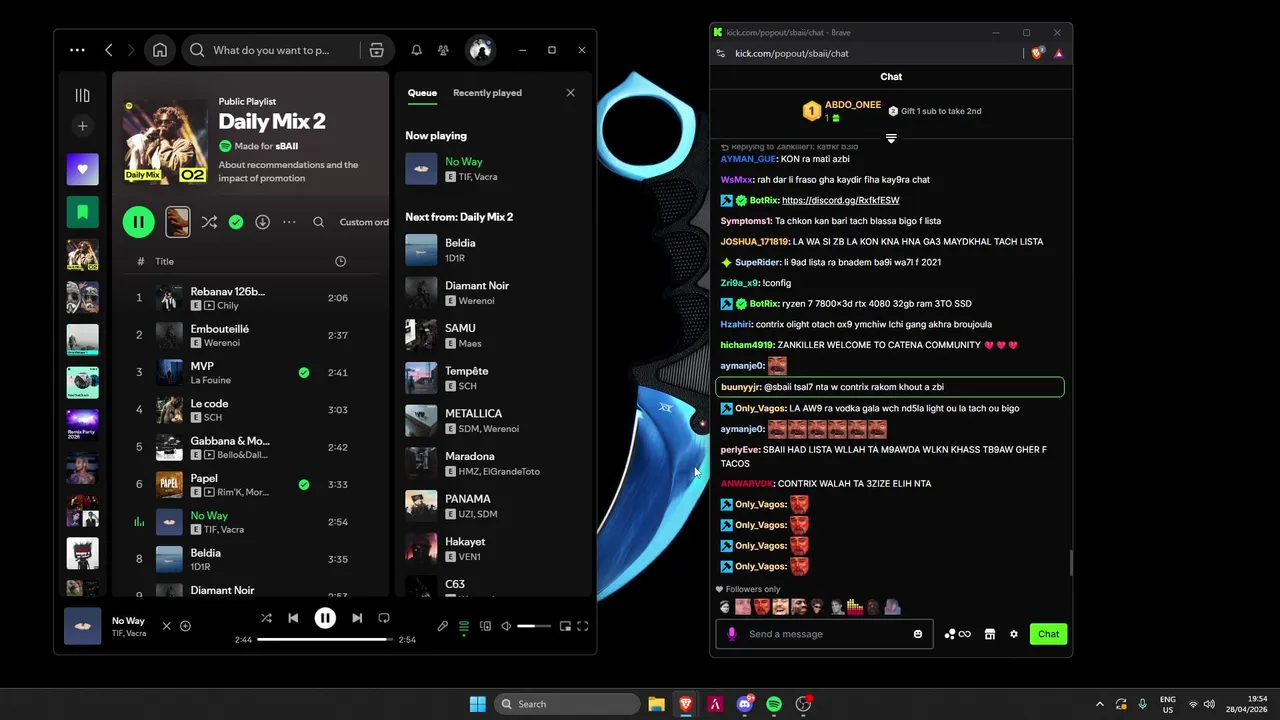Click the create playlist plus button
The image size is (1280, 720).
pos(82,125)
